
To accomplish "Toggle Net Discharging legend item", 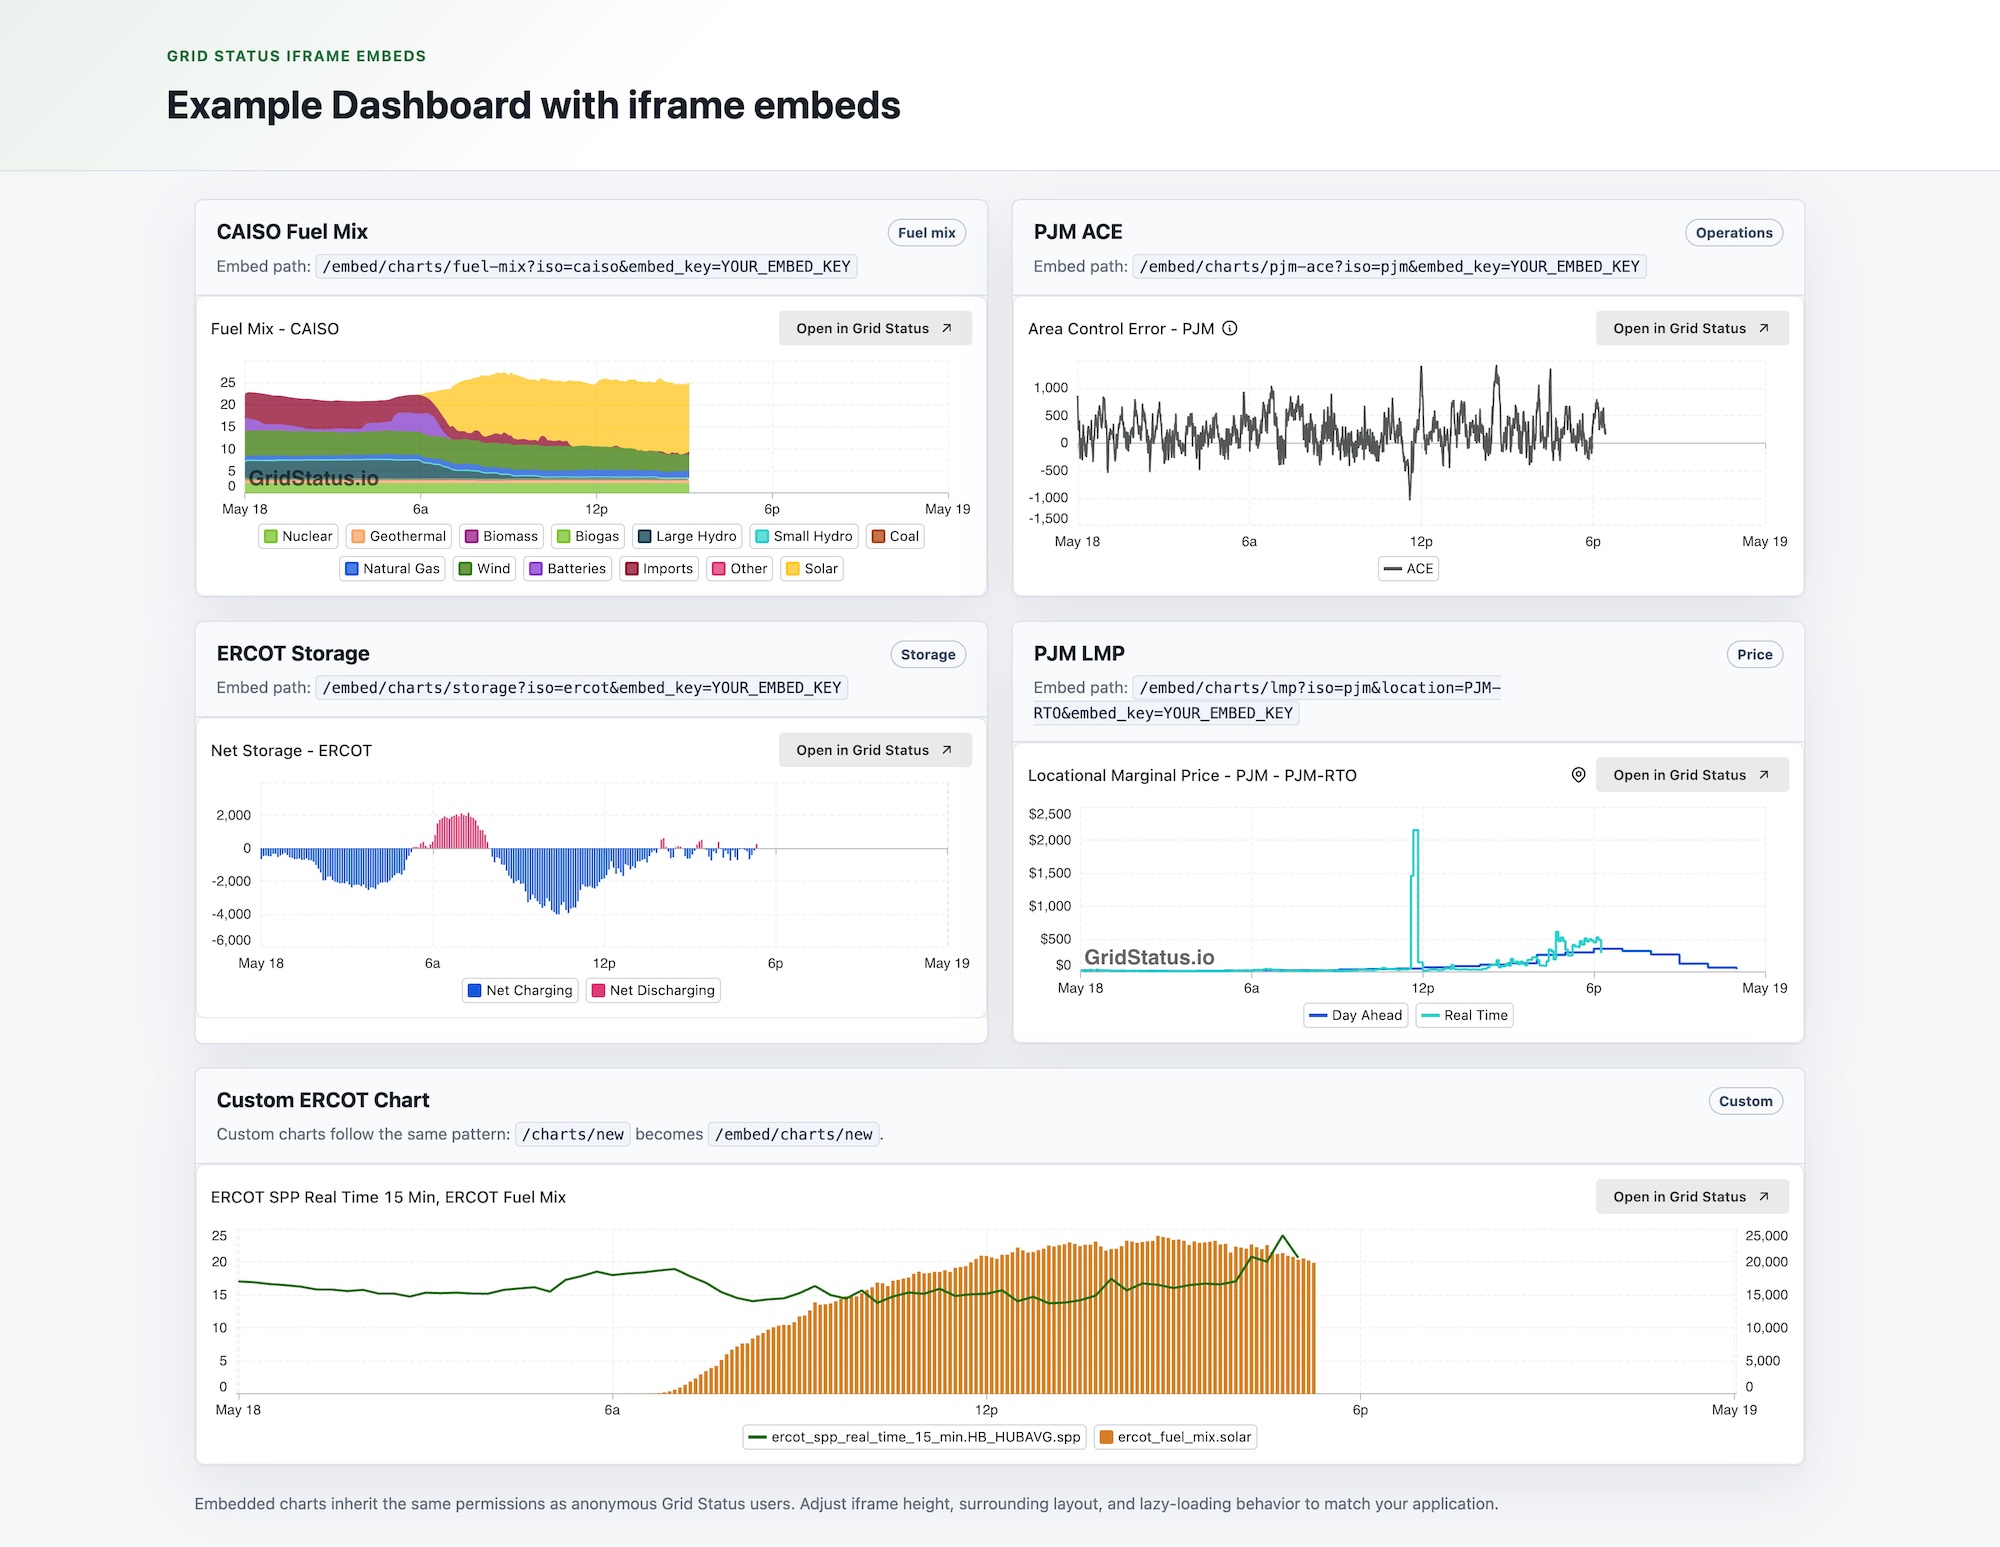I will (653, 990).
